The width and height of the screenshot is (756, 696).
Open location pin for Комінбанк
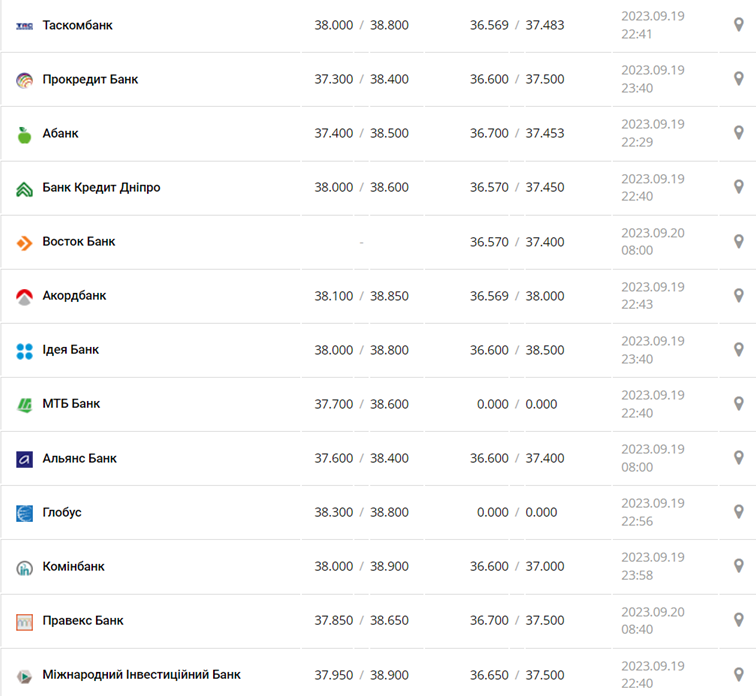pyautogui.click(x=739, y=566)
